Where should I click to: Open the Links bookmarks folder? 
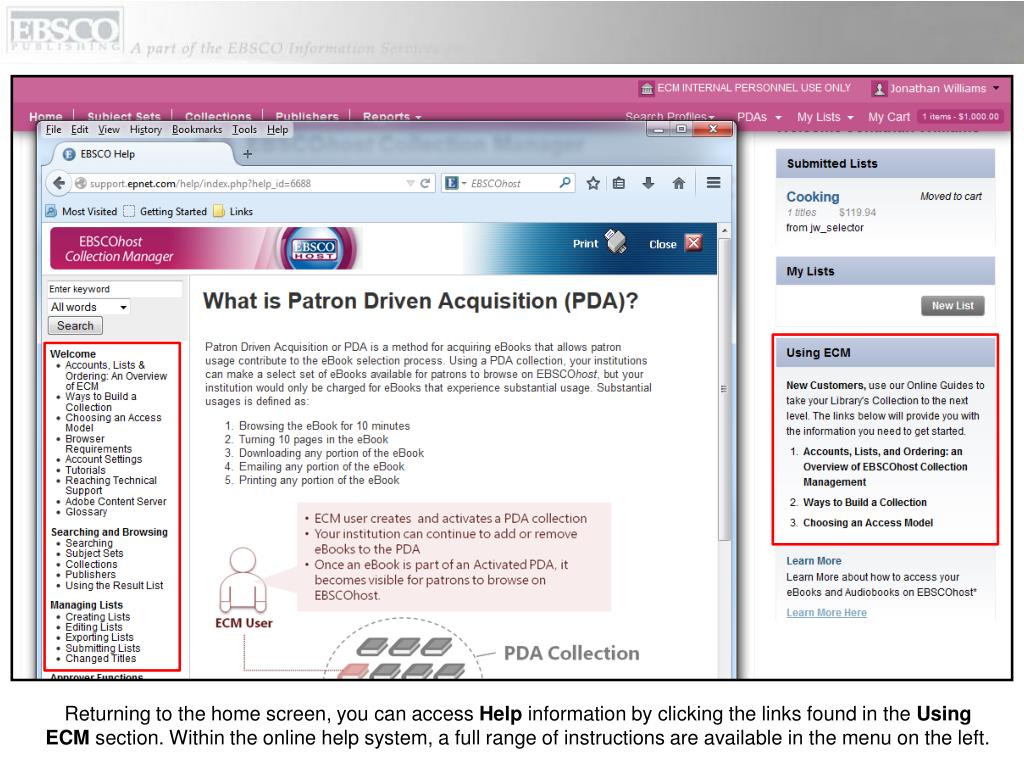(233, 212)
